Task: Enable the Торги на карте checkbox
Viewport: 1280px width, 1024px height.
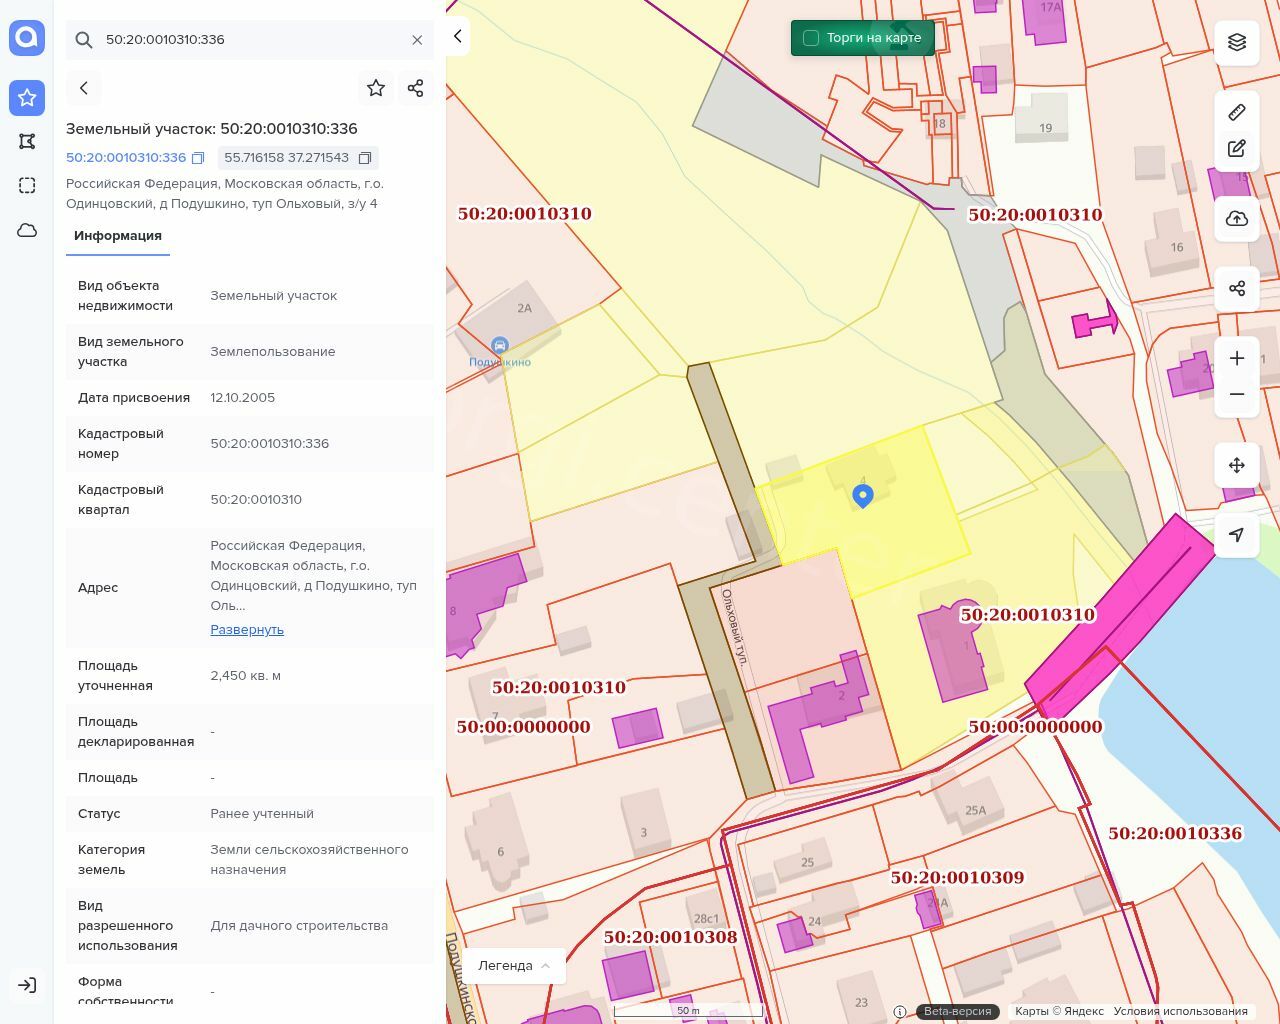Action: click(811, 38)
